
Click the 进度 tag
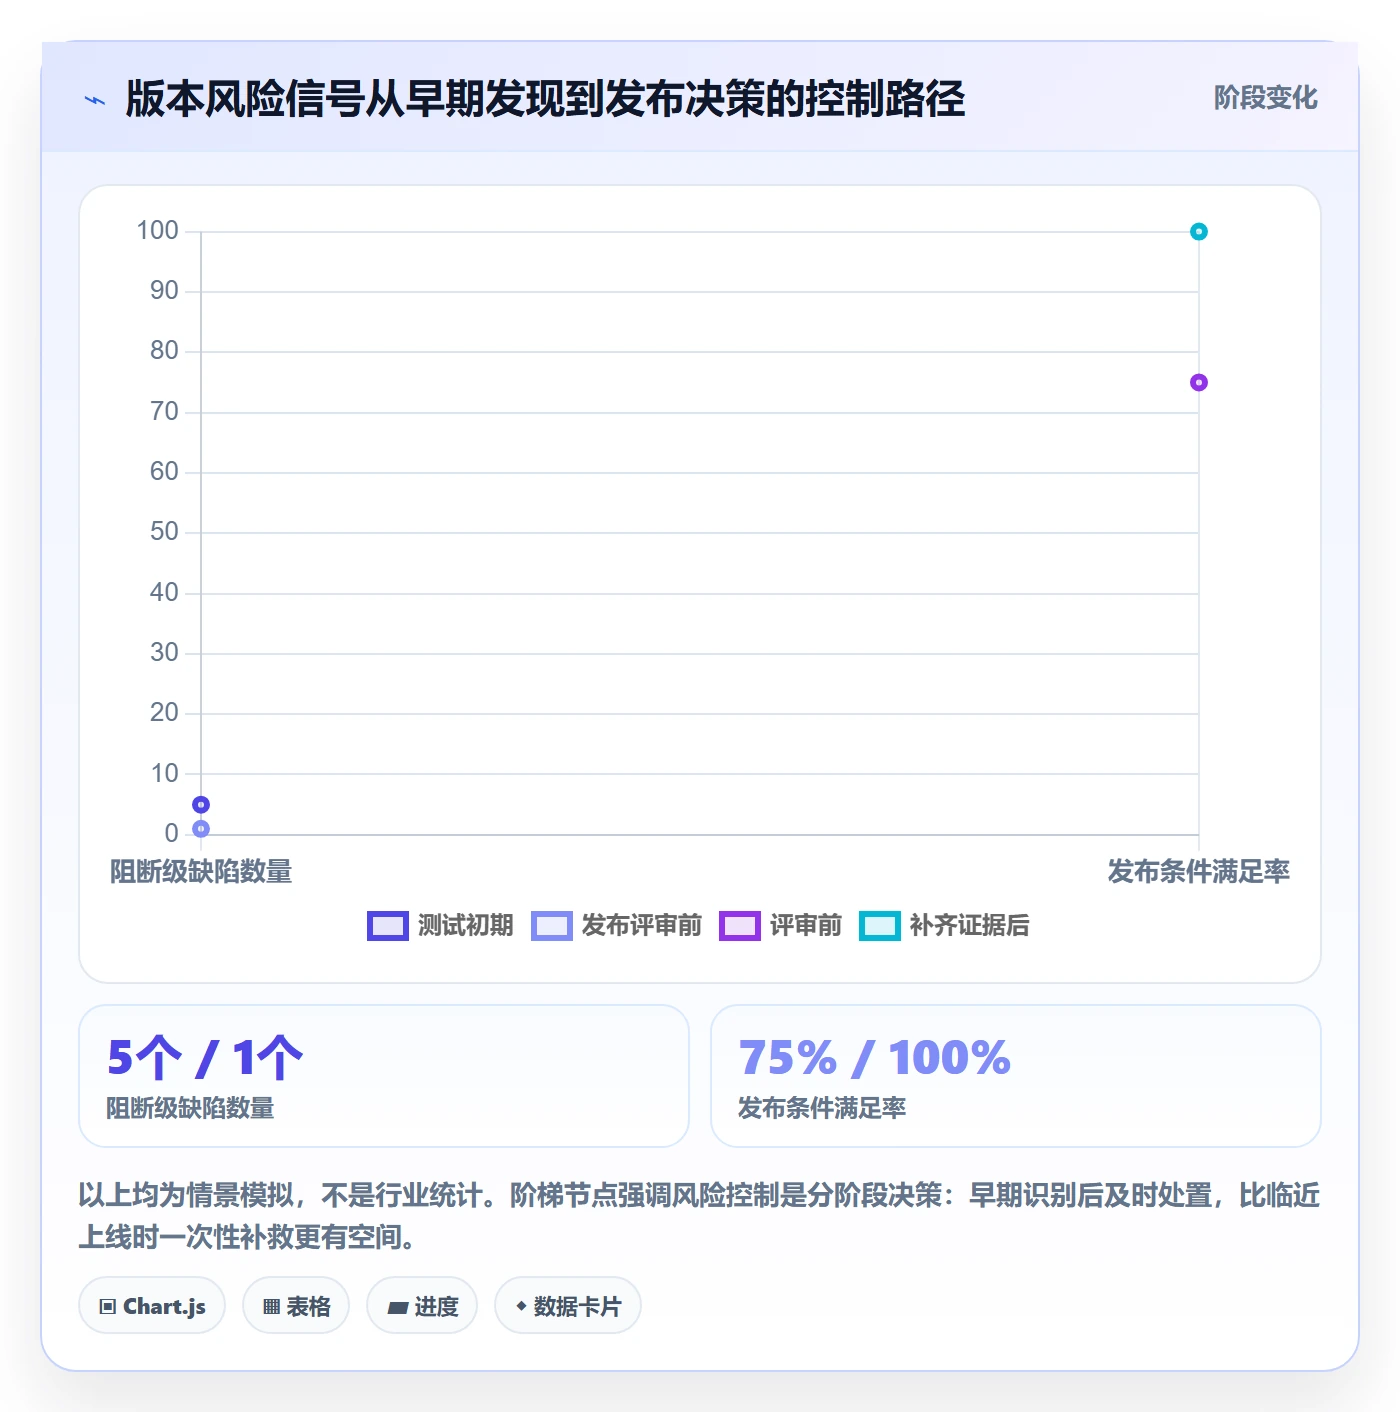422,1306
